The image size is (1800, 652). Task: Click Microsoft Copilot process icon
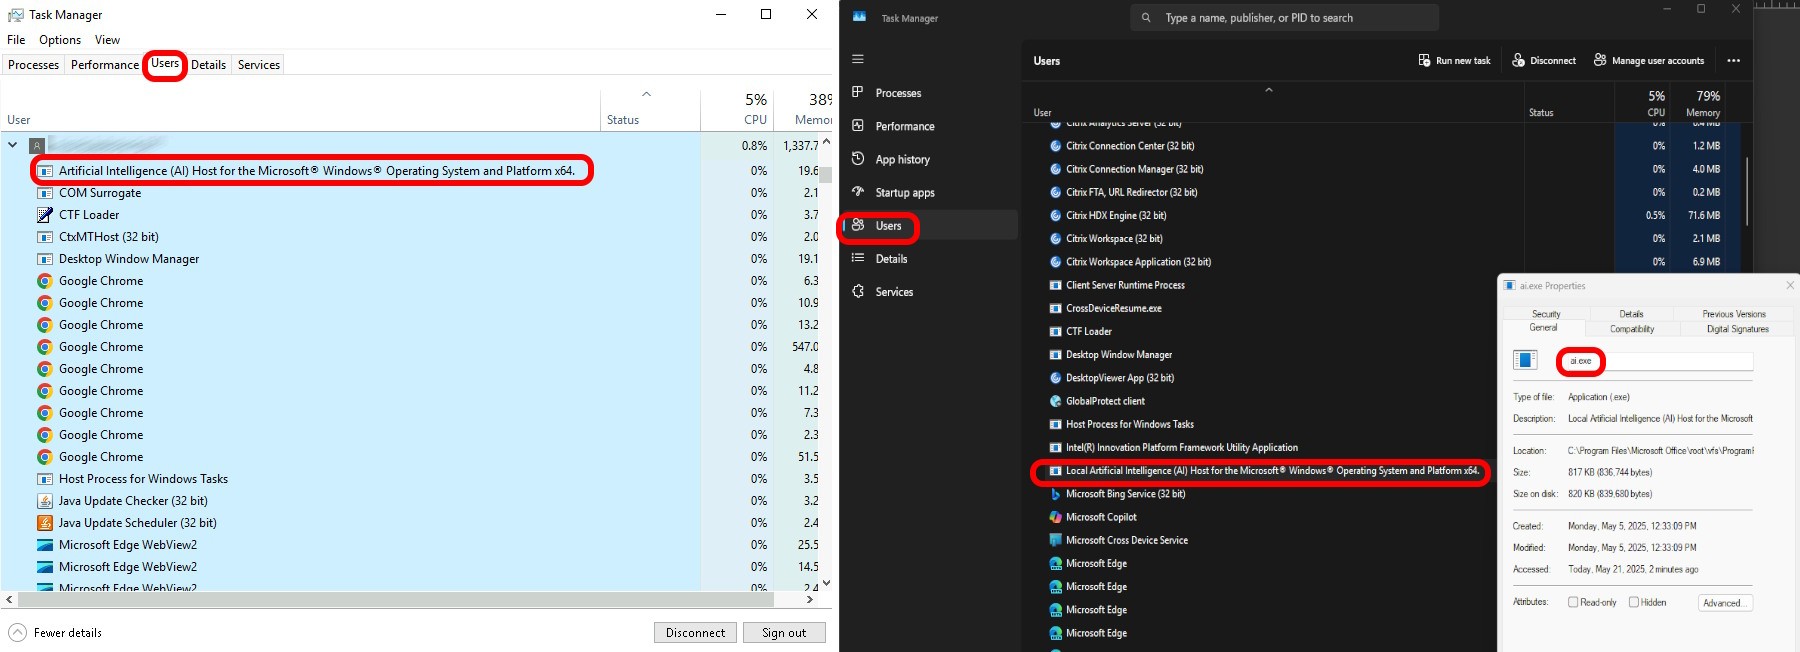pos(1055,517)
